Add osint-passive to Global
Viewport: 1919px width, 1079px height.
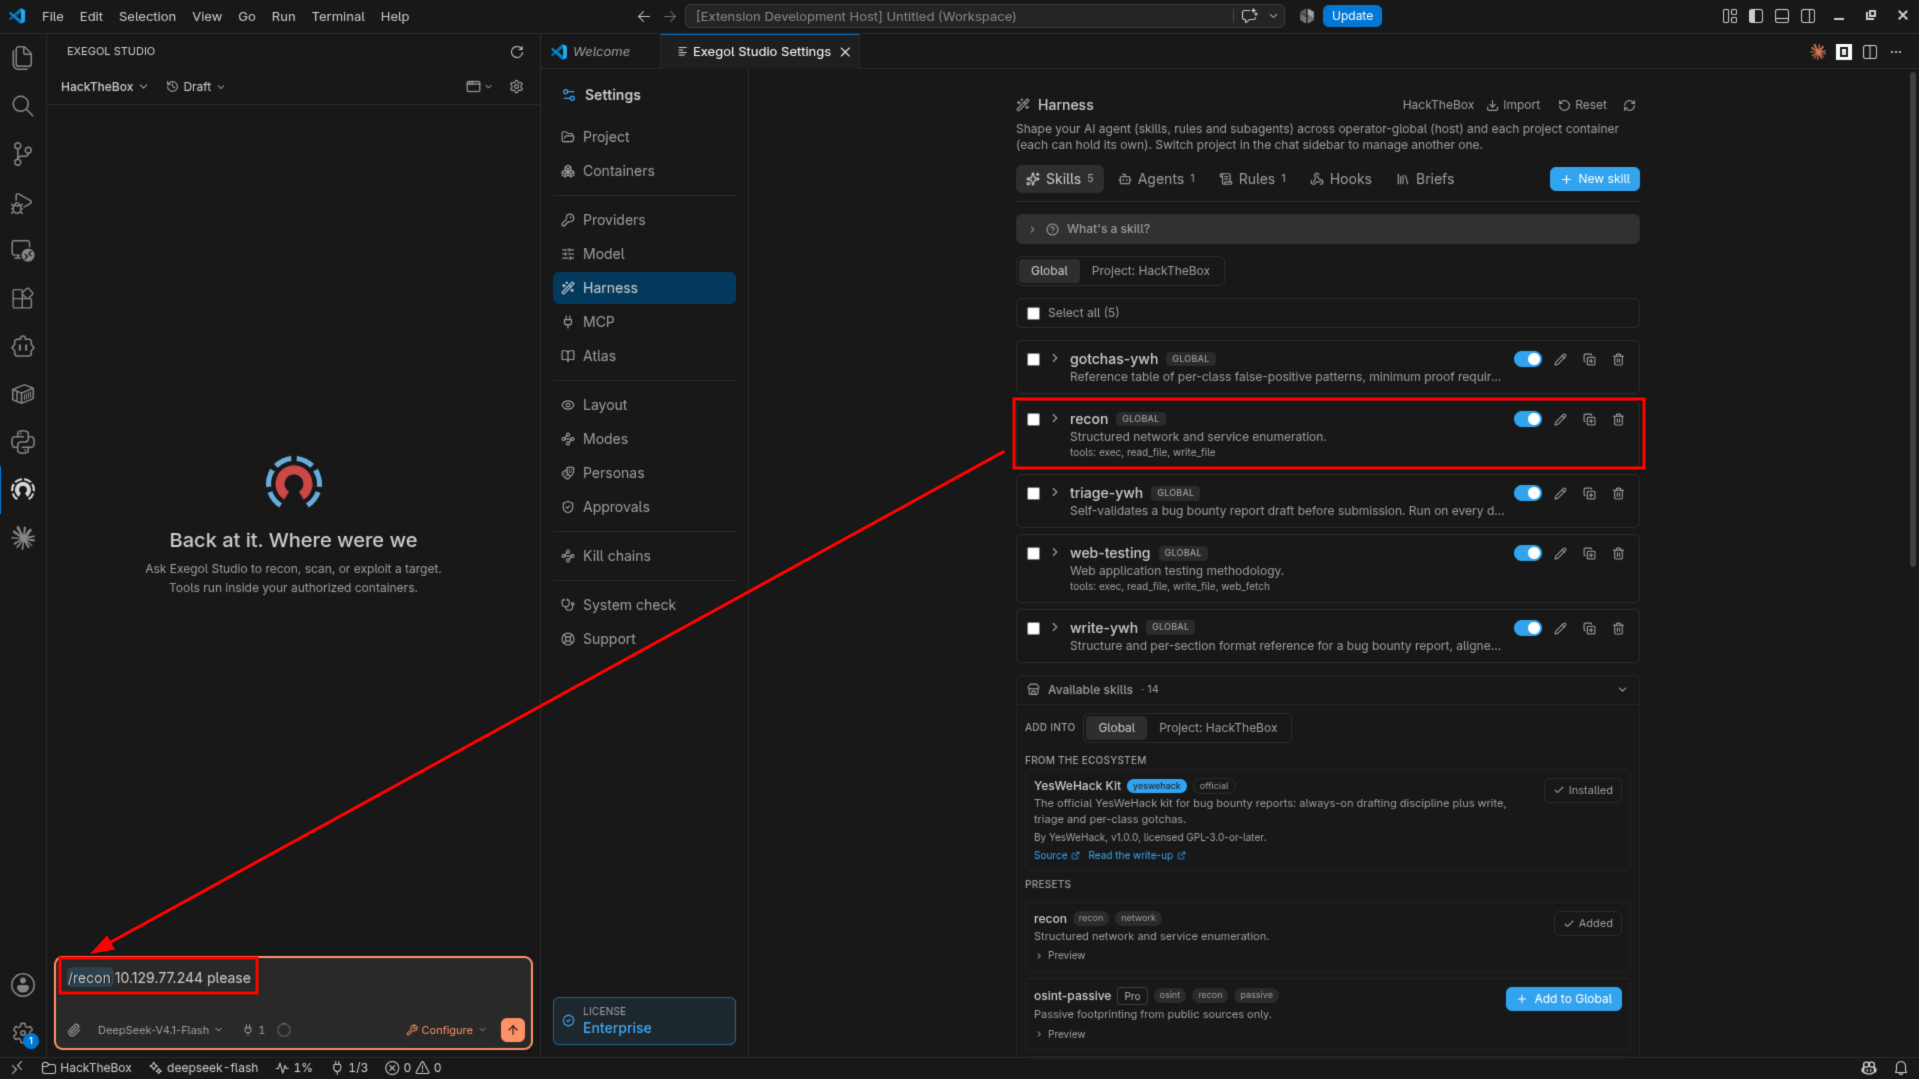[1563, 999]
